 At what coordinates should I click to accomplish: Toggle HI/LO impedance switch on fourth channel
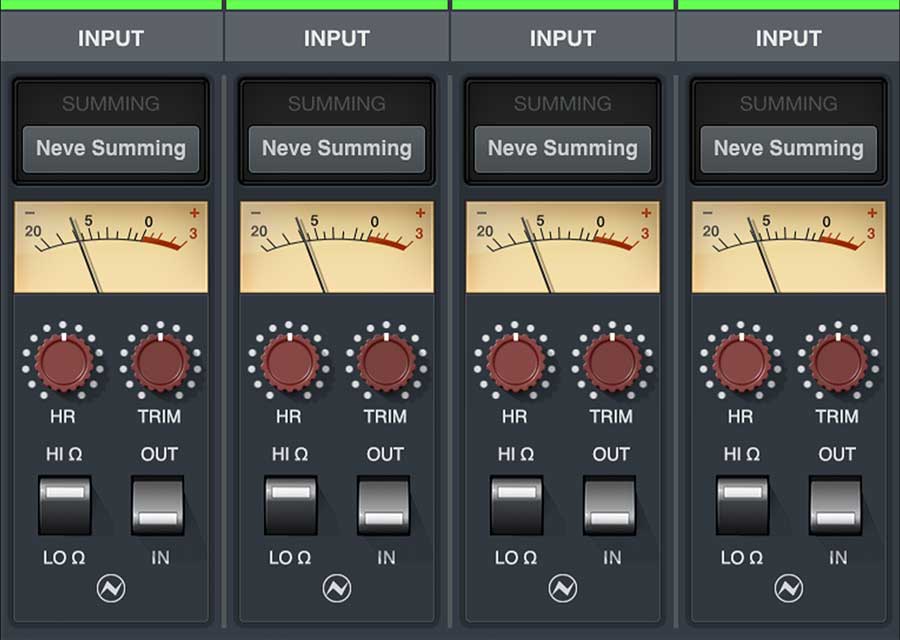click(x=743, y=505)
